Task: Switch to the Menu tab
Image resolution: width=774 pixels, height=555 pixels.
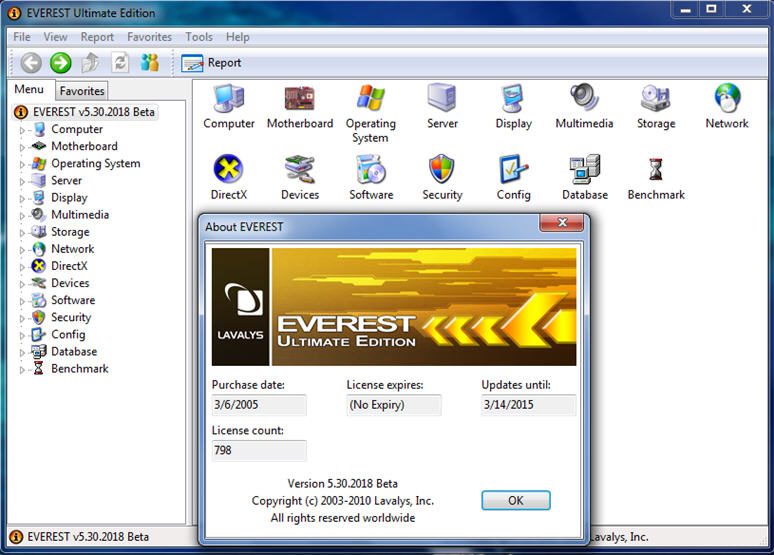Action: 29,89
